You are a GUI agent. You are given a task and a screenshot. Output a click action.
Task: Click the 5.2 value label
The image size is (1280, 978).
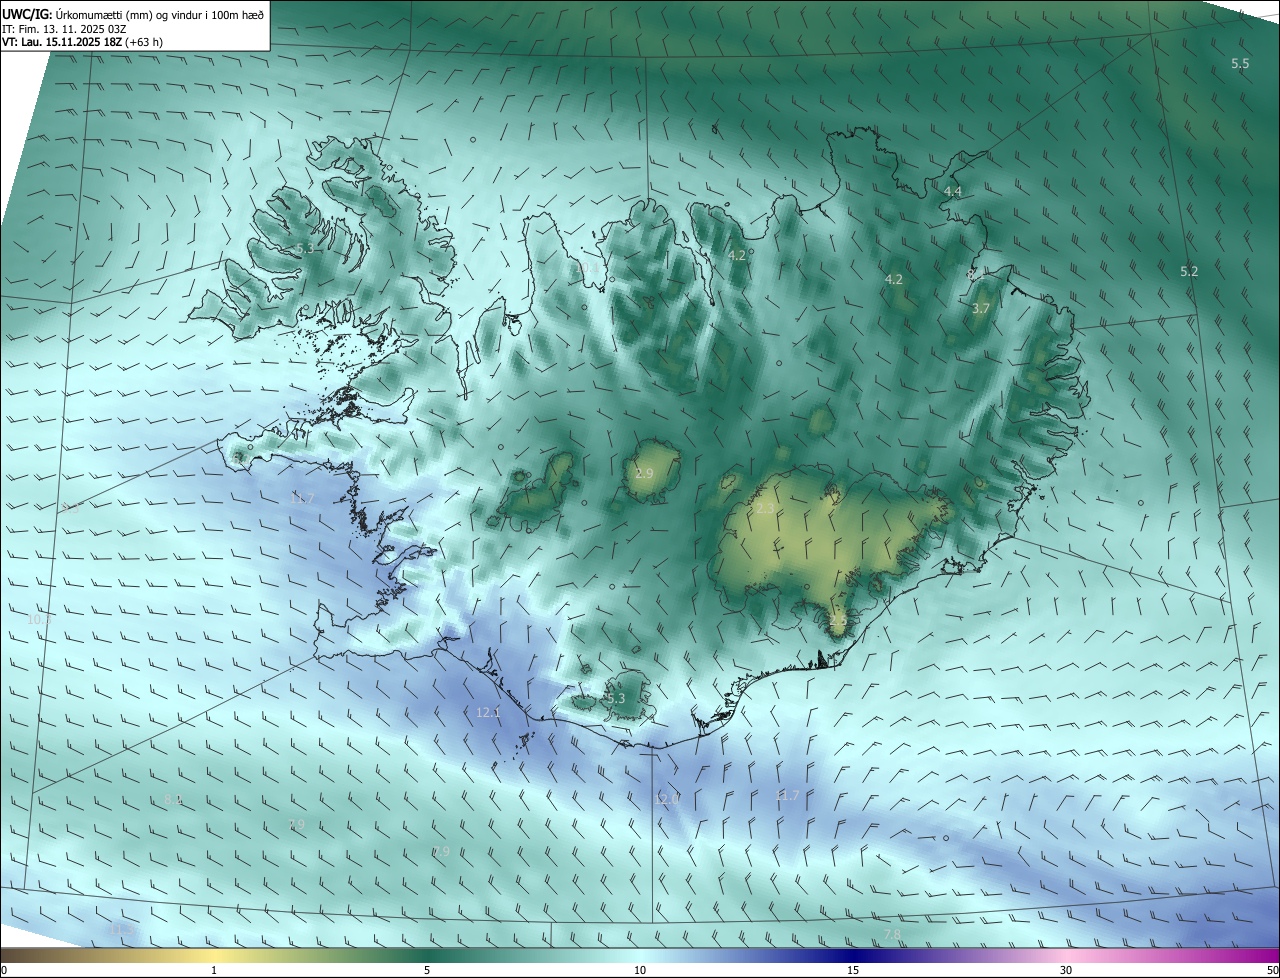[1189, 271]
